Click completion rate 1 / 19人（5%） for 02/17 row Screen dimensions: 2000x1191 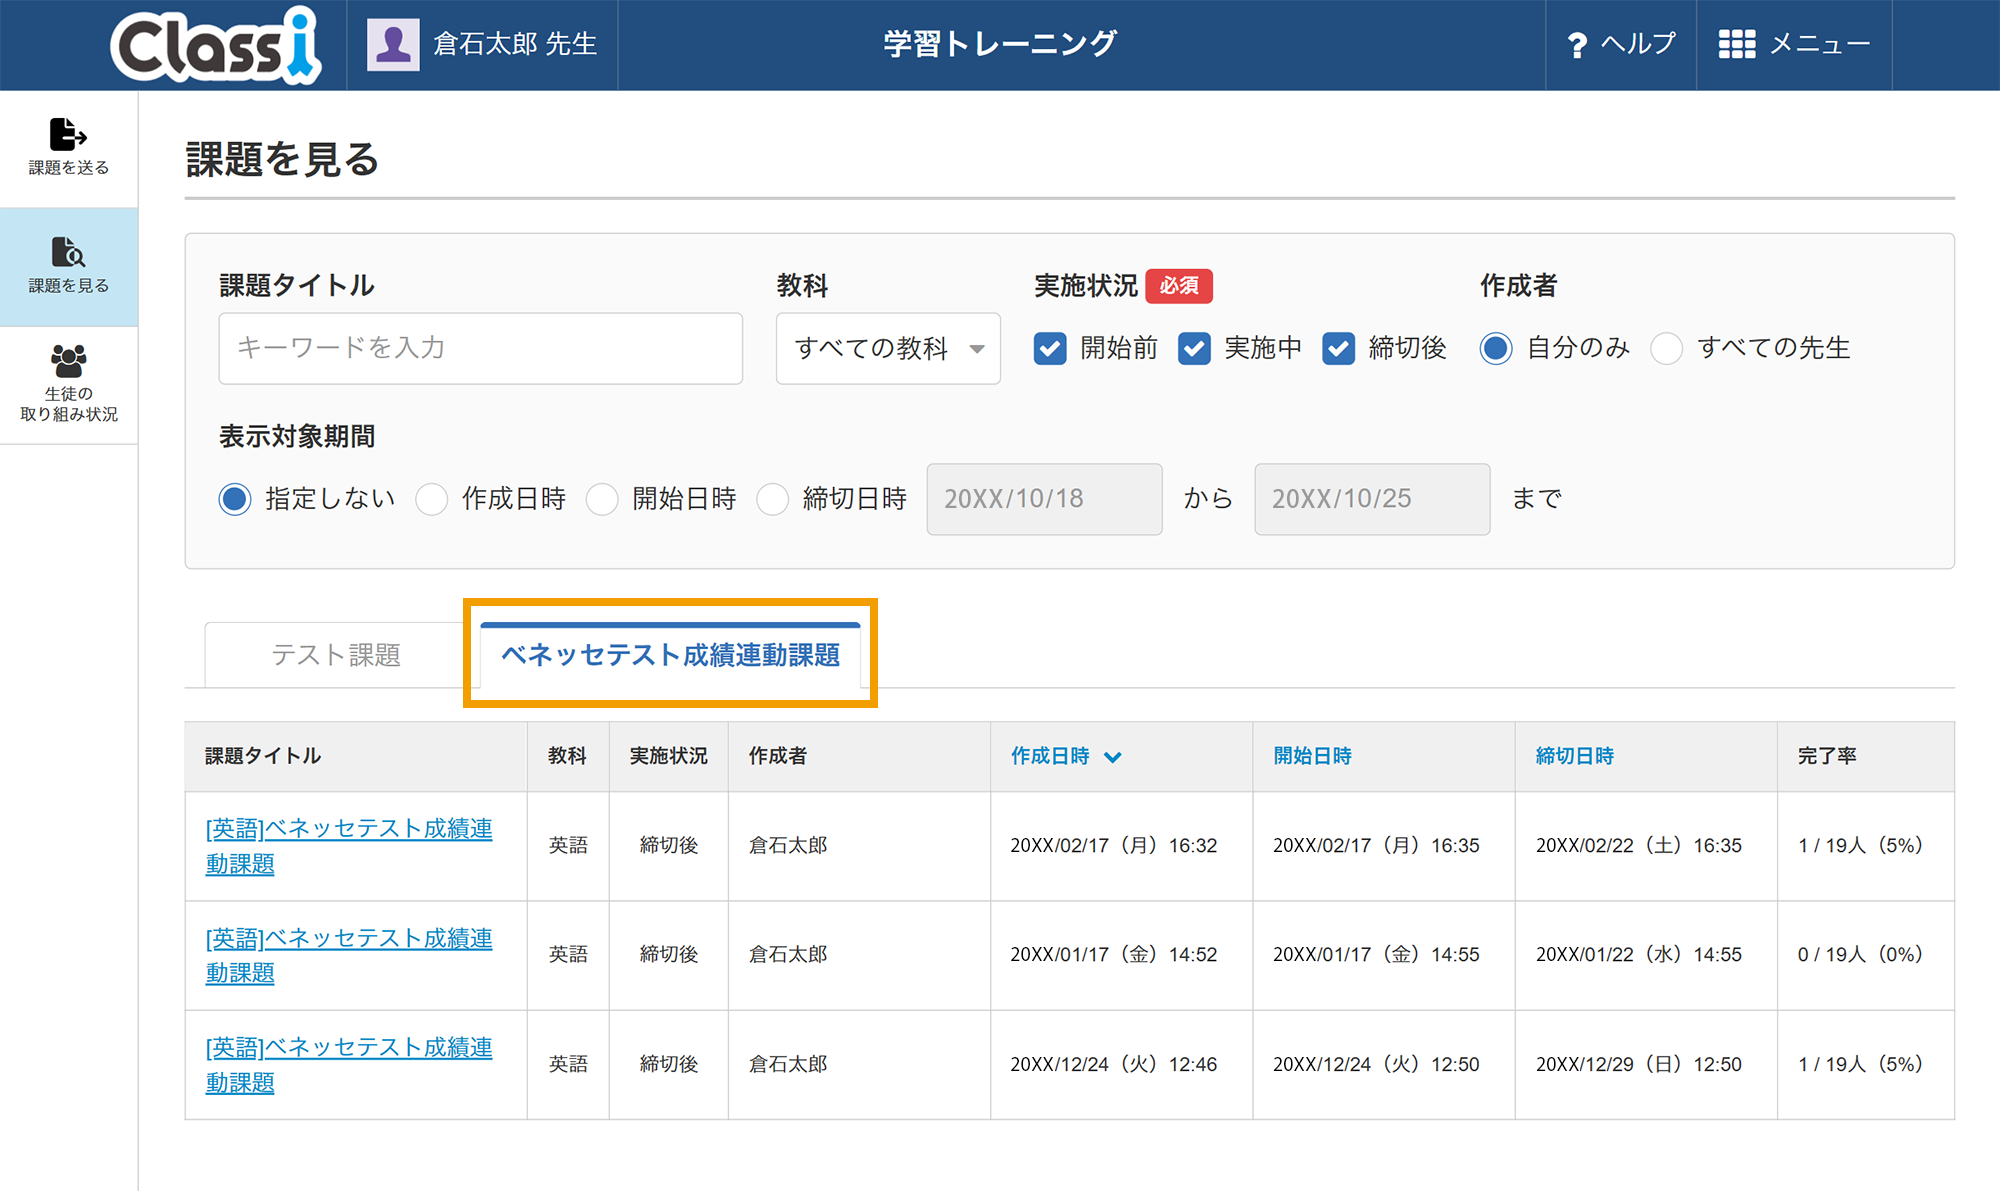[x=1860, y=846]
